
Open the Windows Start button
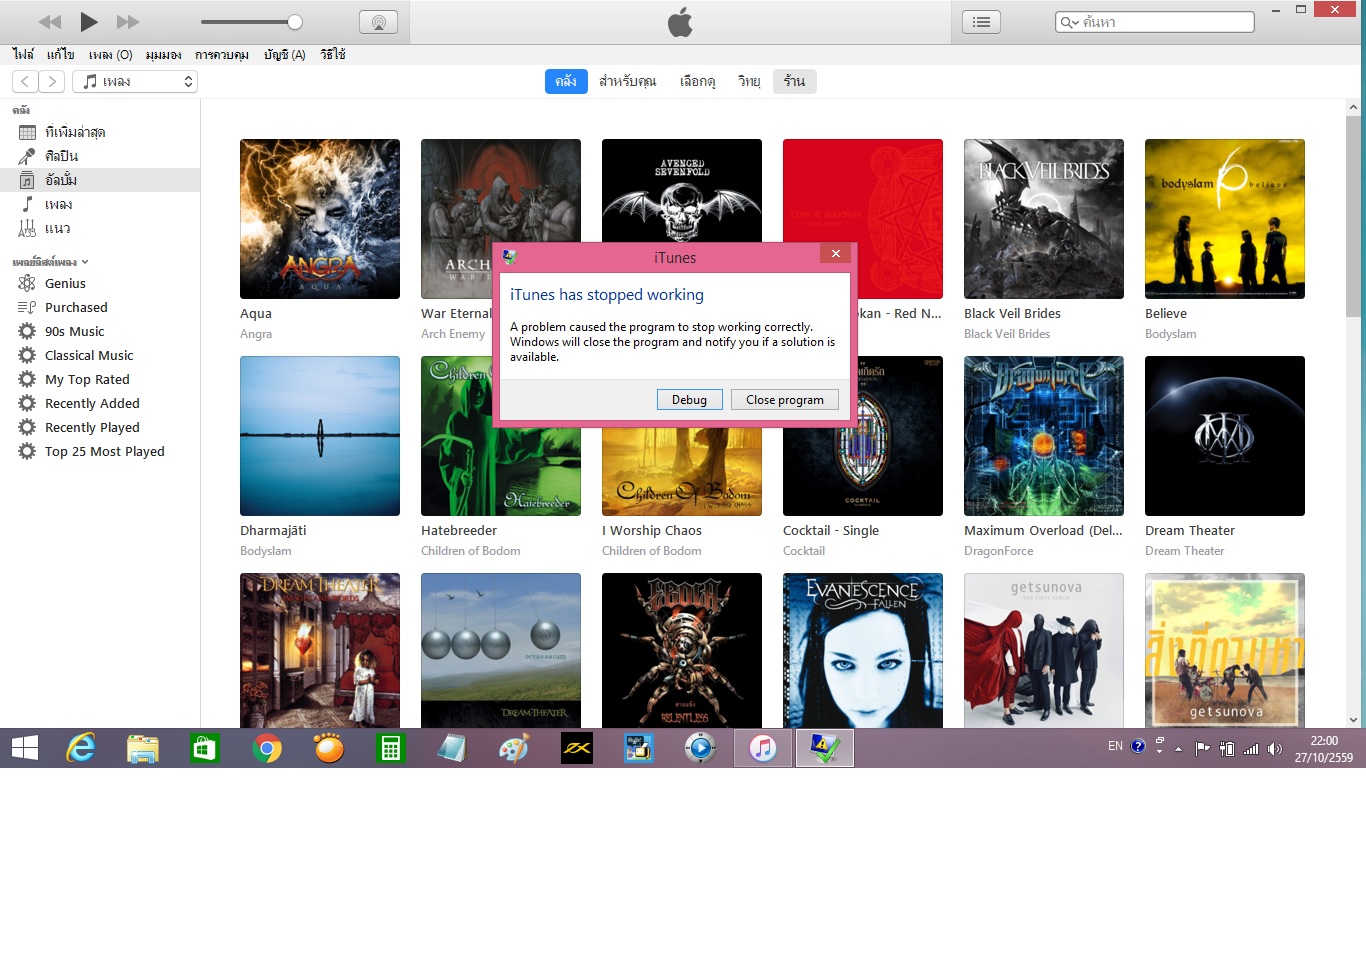pos(25,748)
